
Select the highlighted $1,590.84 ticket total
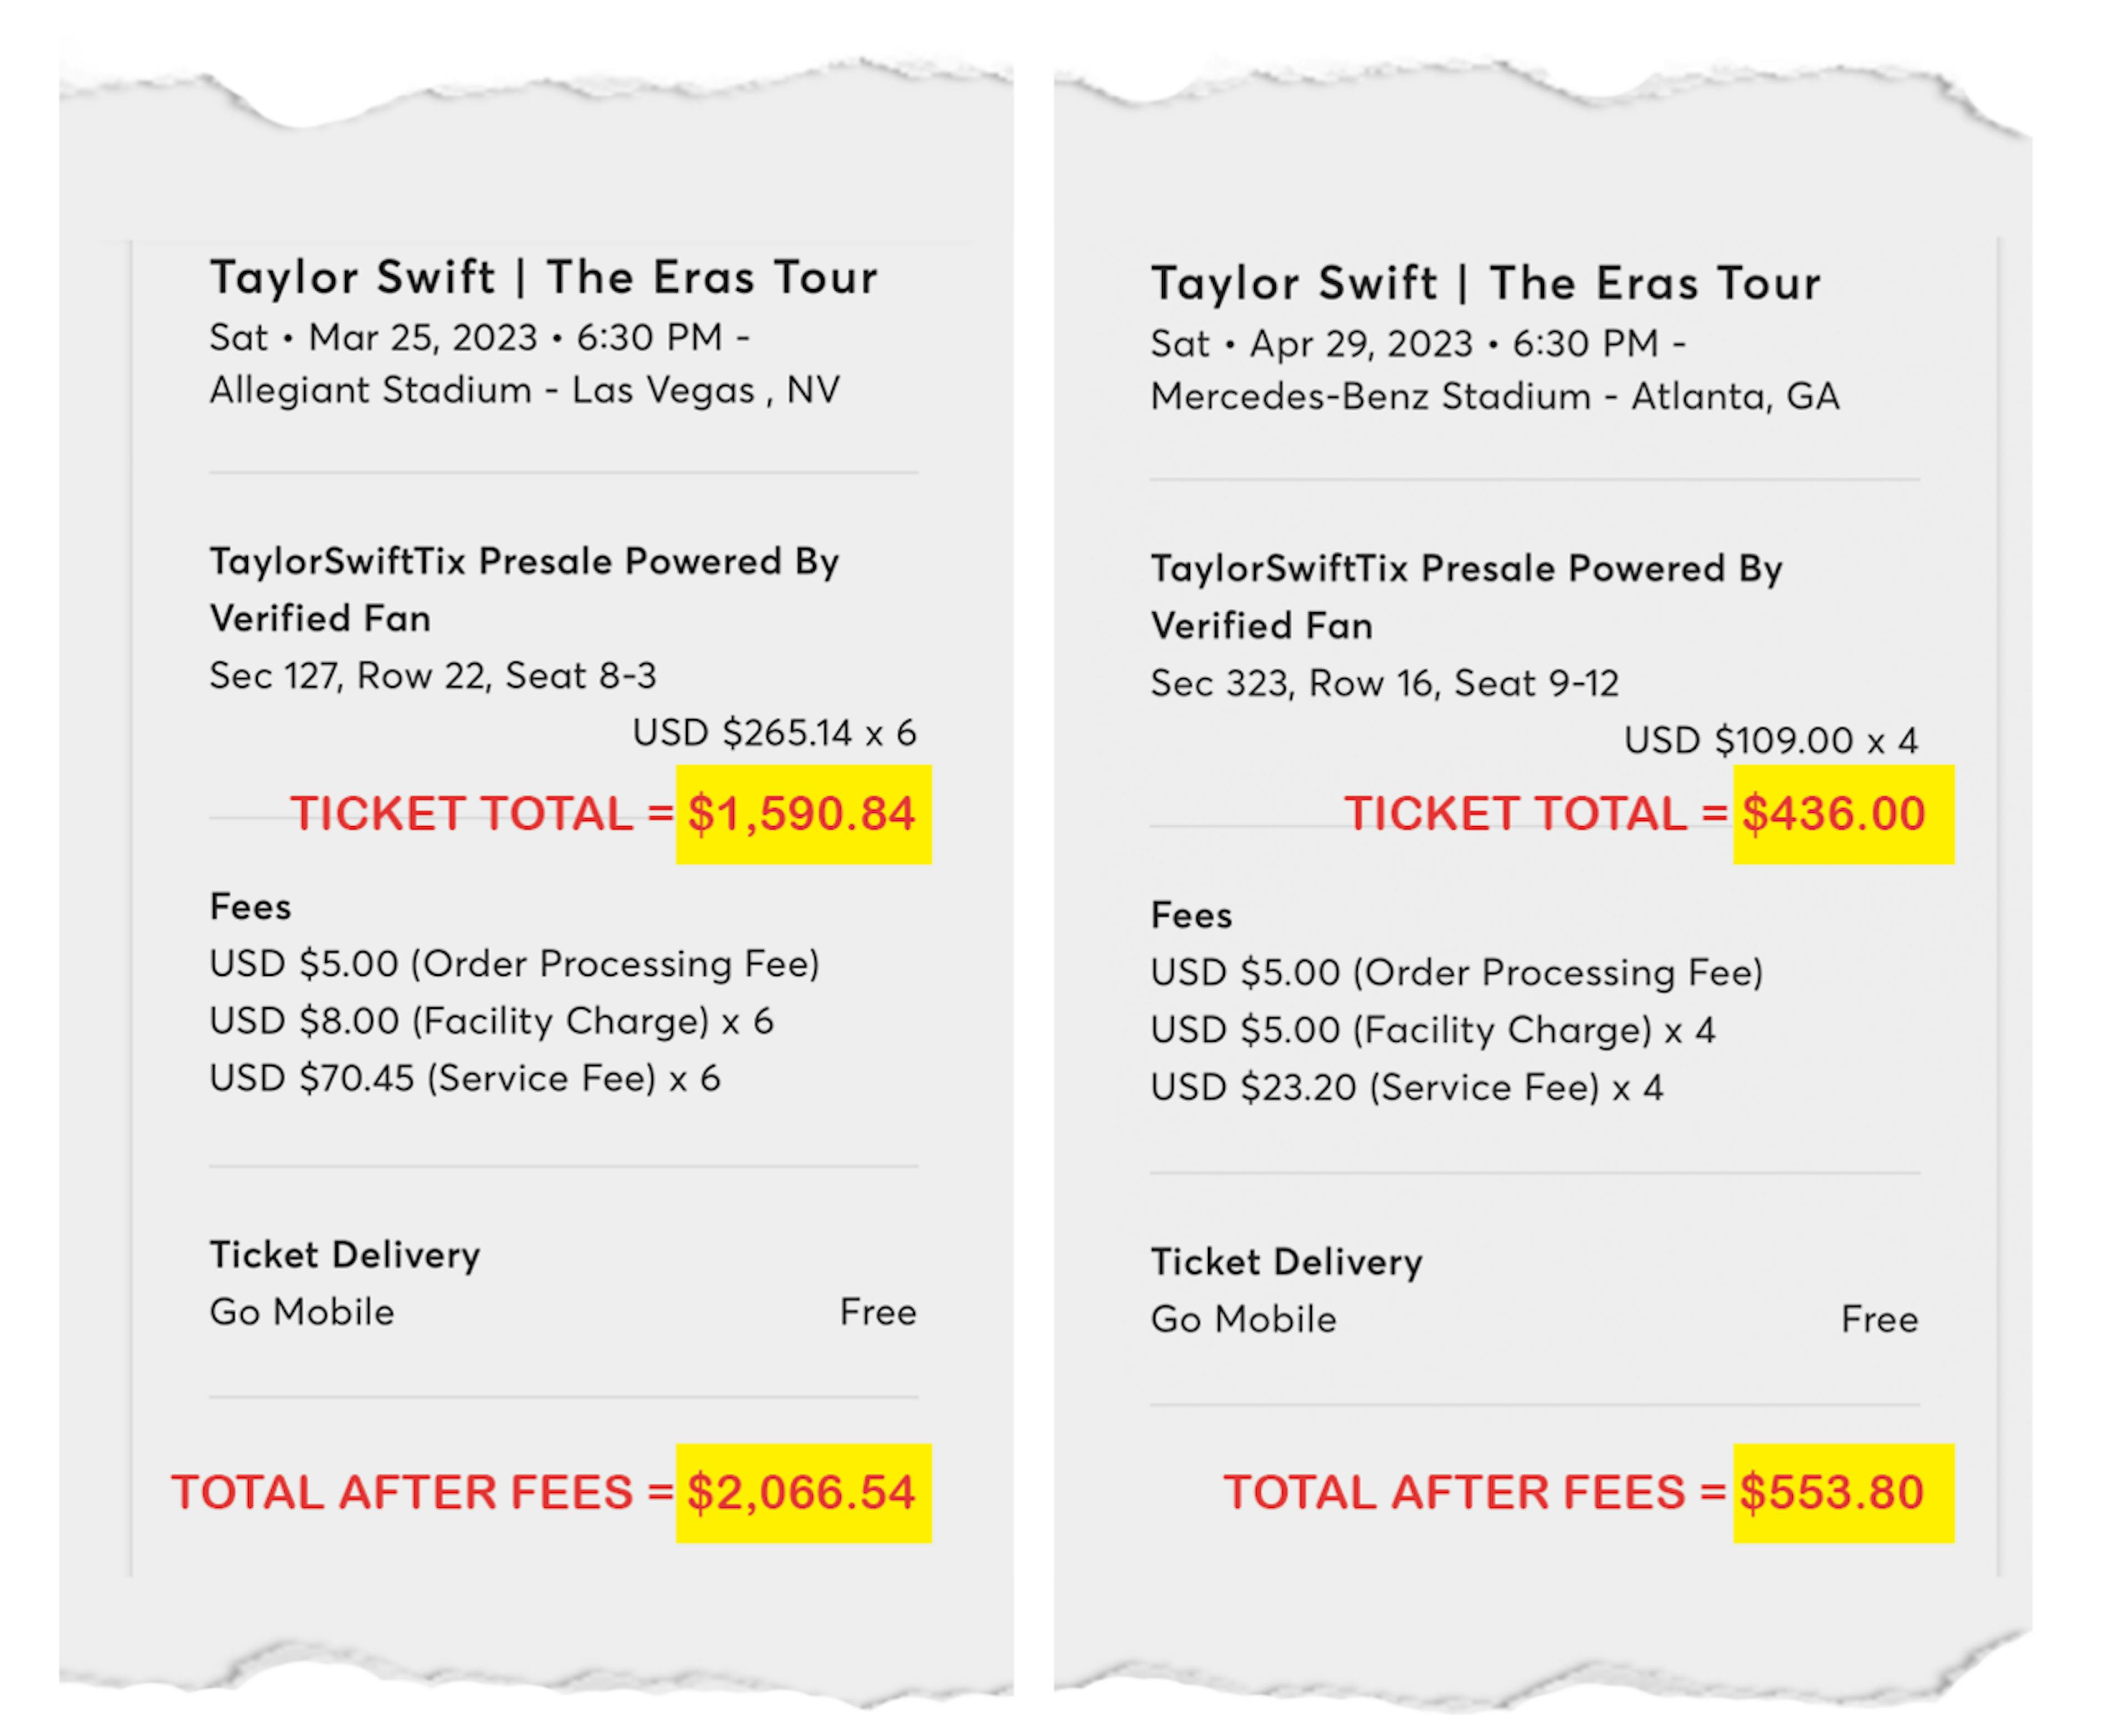pyautogui.click(x=804, y=814)
